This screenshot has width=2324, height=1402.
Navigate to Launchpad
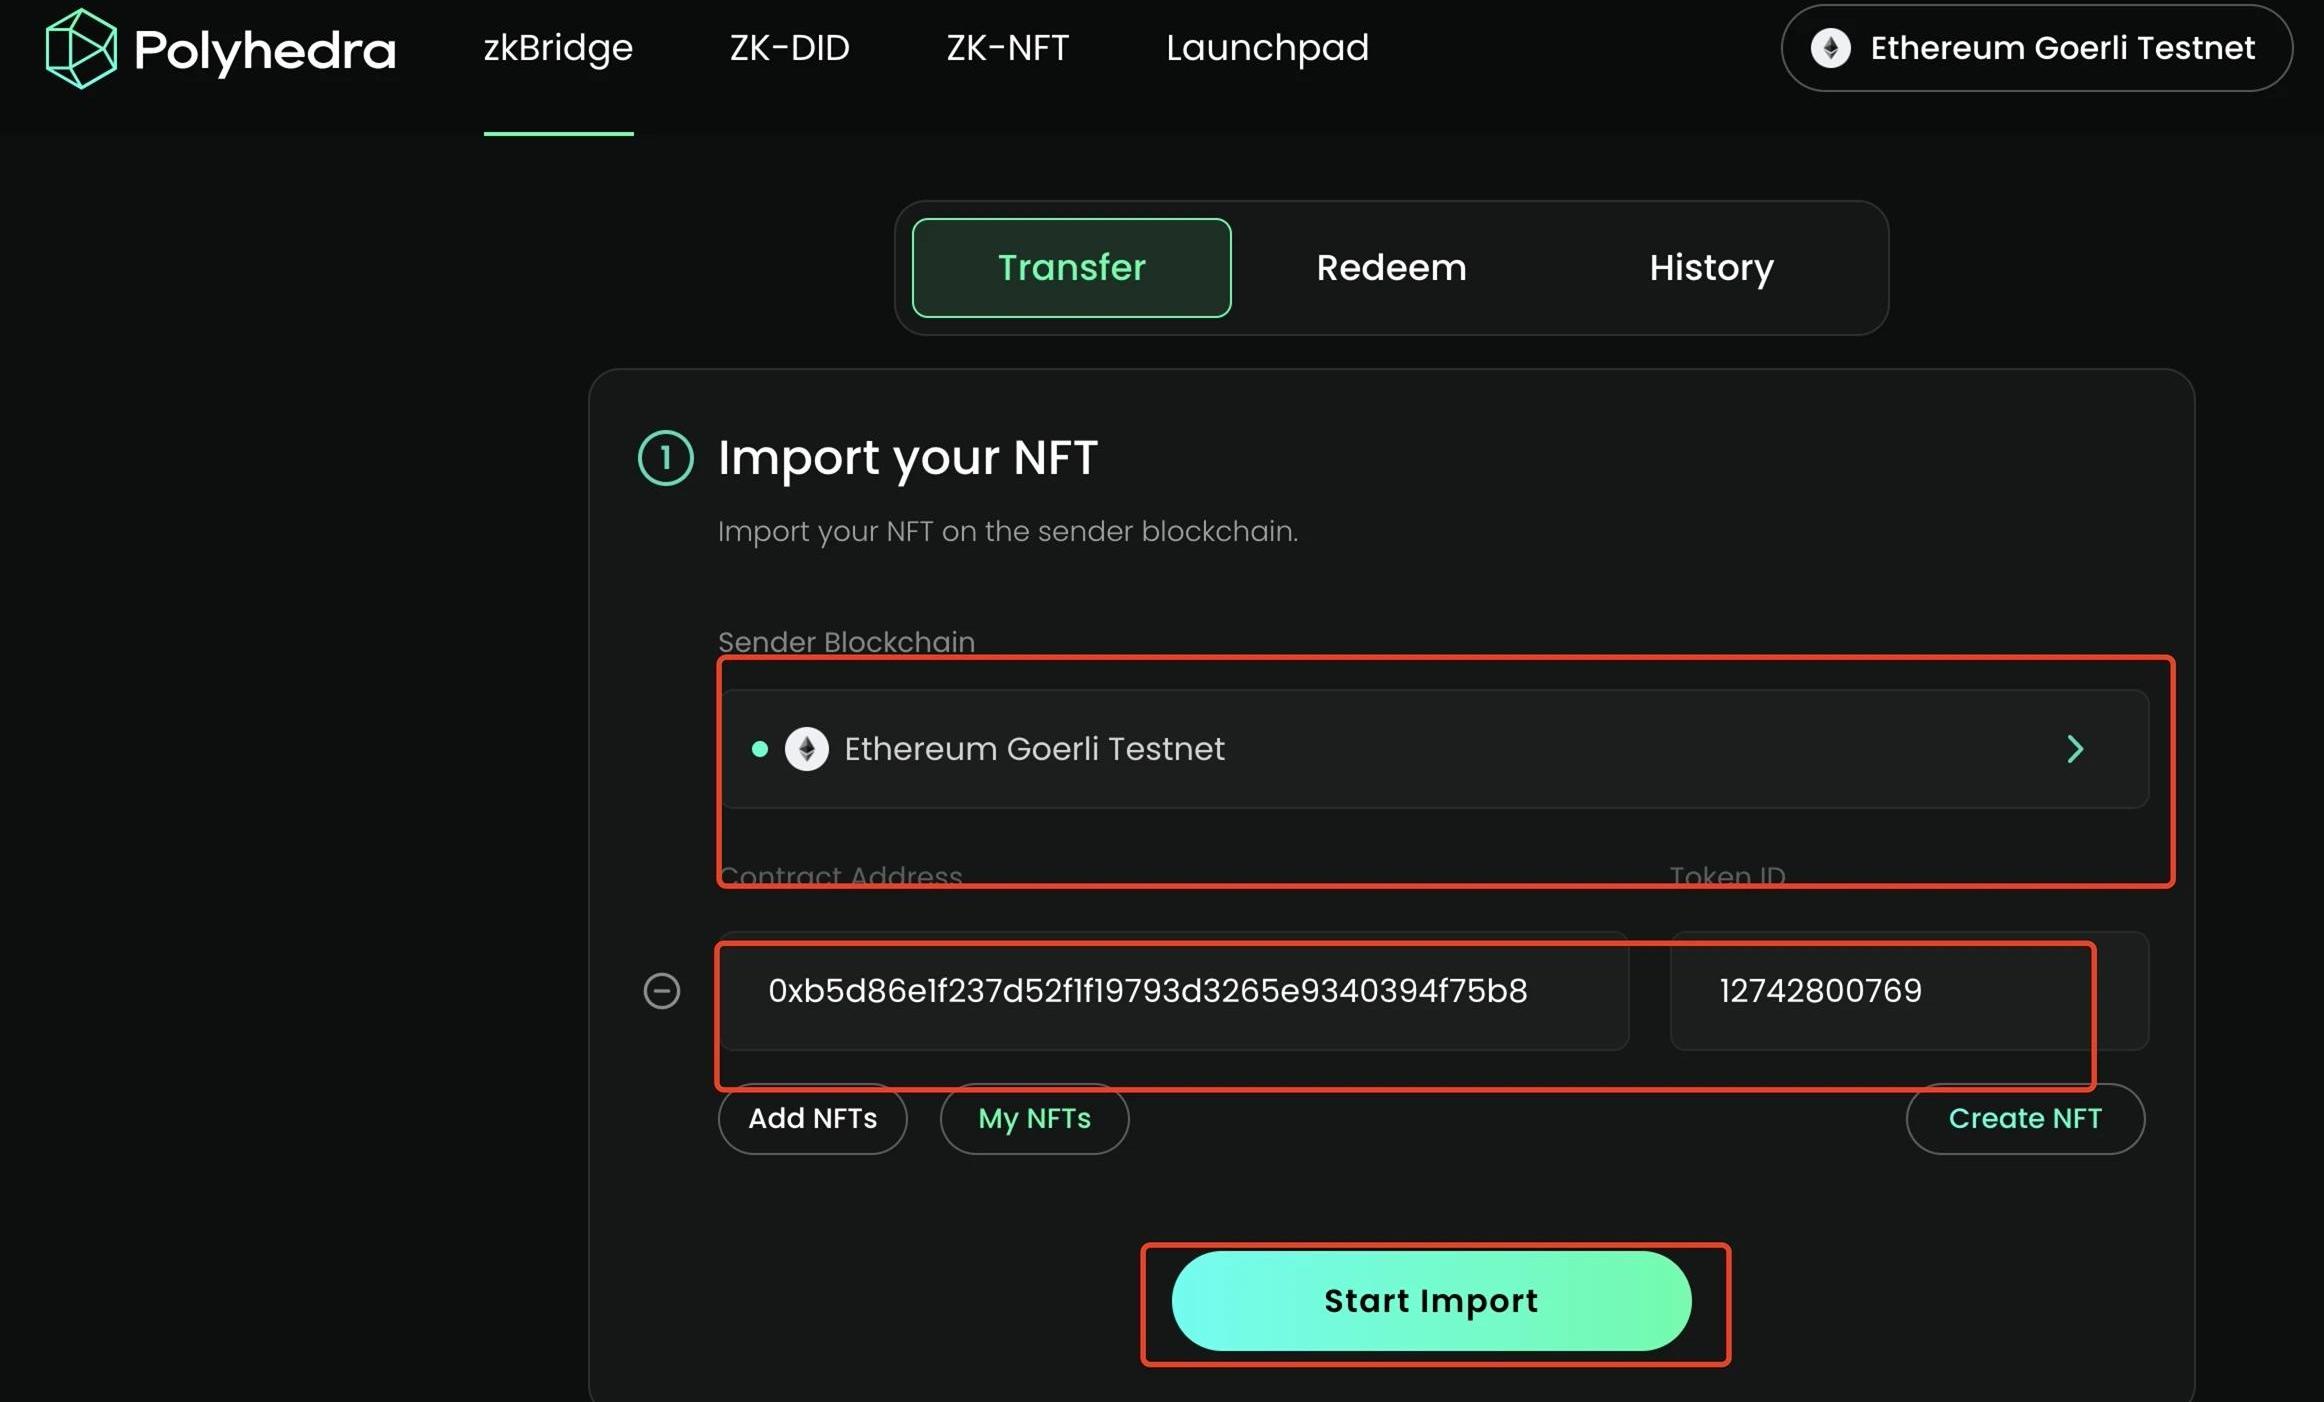pyautogui.click(x=1266, y=48)
